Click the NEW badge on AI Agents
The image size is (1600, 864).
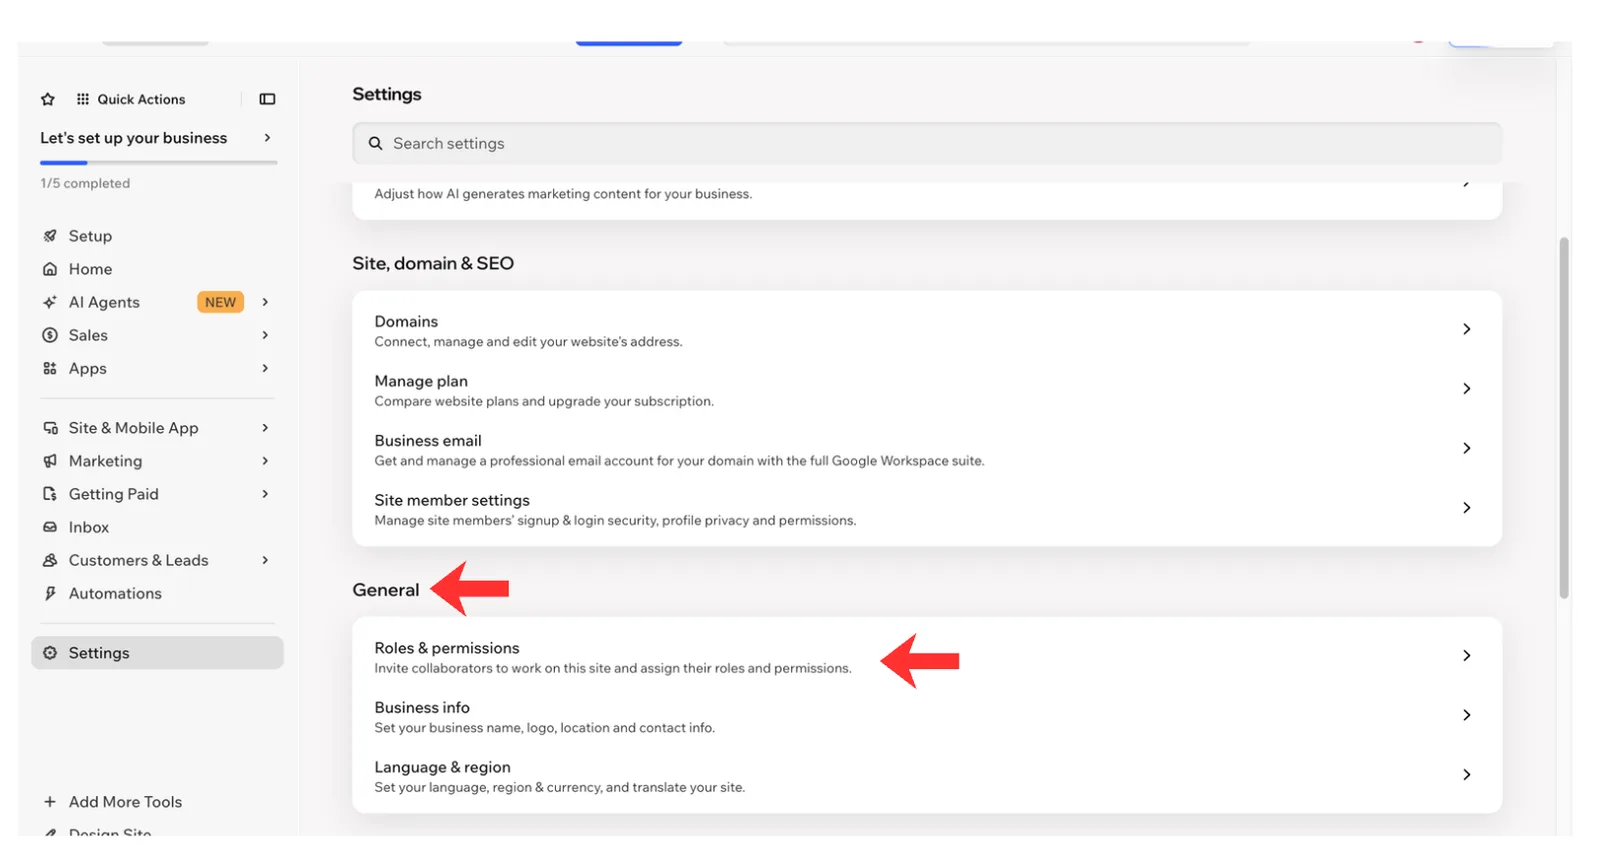(220, 302)
